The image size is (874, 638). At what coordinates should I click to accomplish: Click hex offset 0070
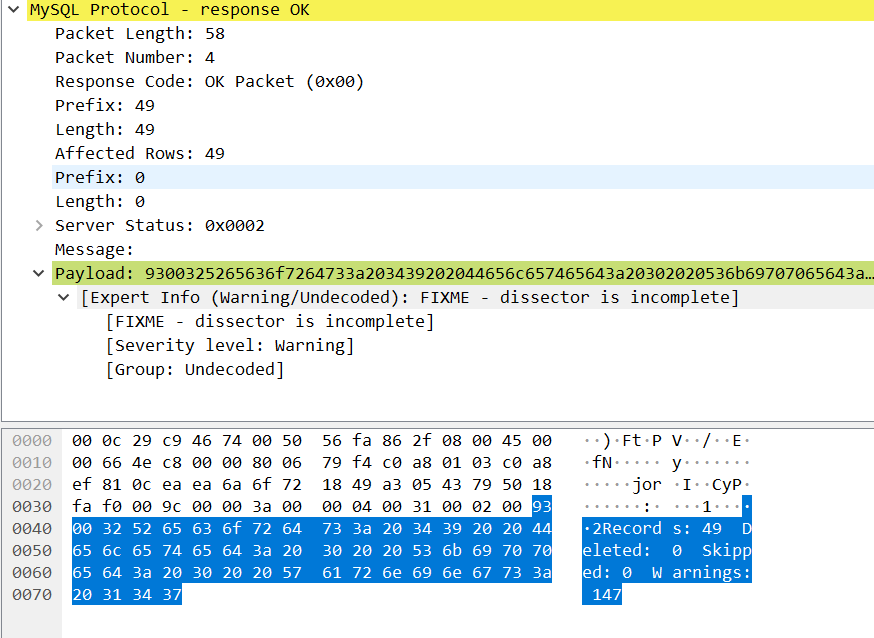32,595
